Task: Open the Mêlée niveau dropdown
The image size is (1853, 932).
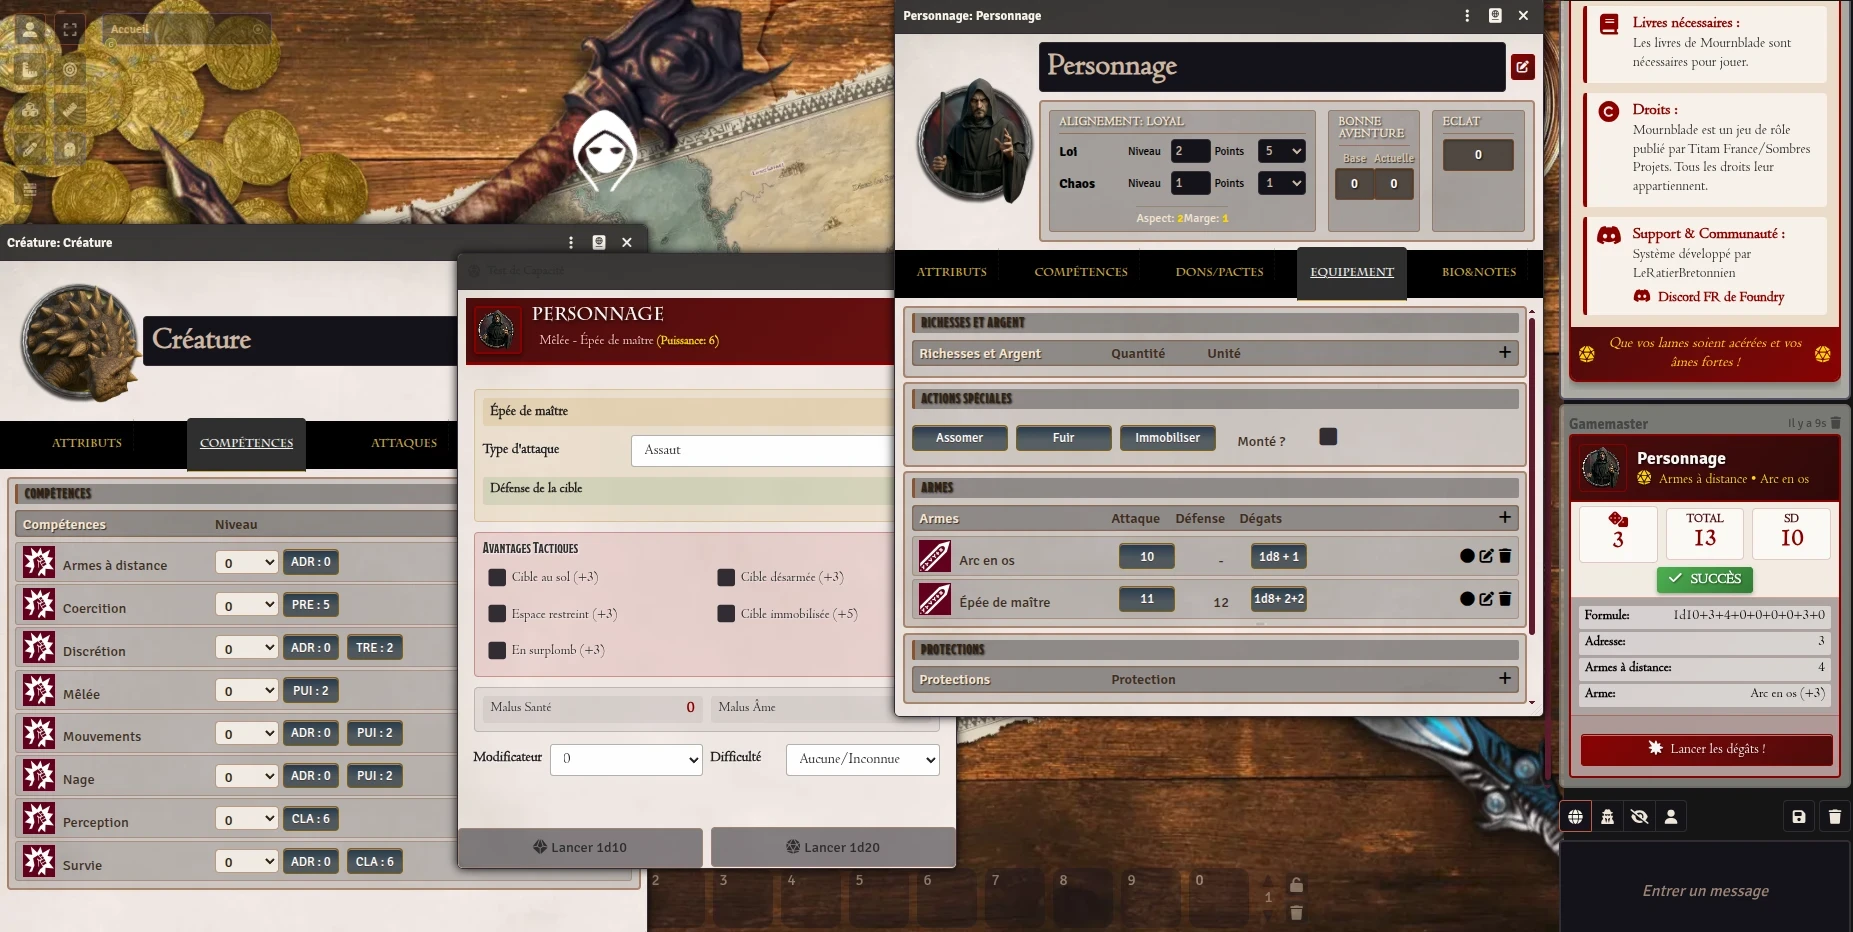Action: [x=246, y=691]
